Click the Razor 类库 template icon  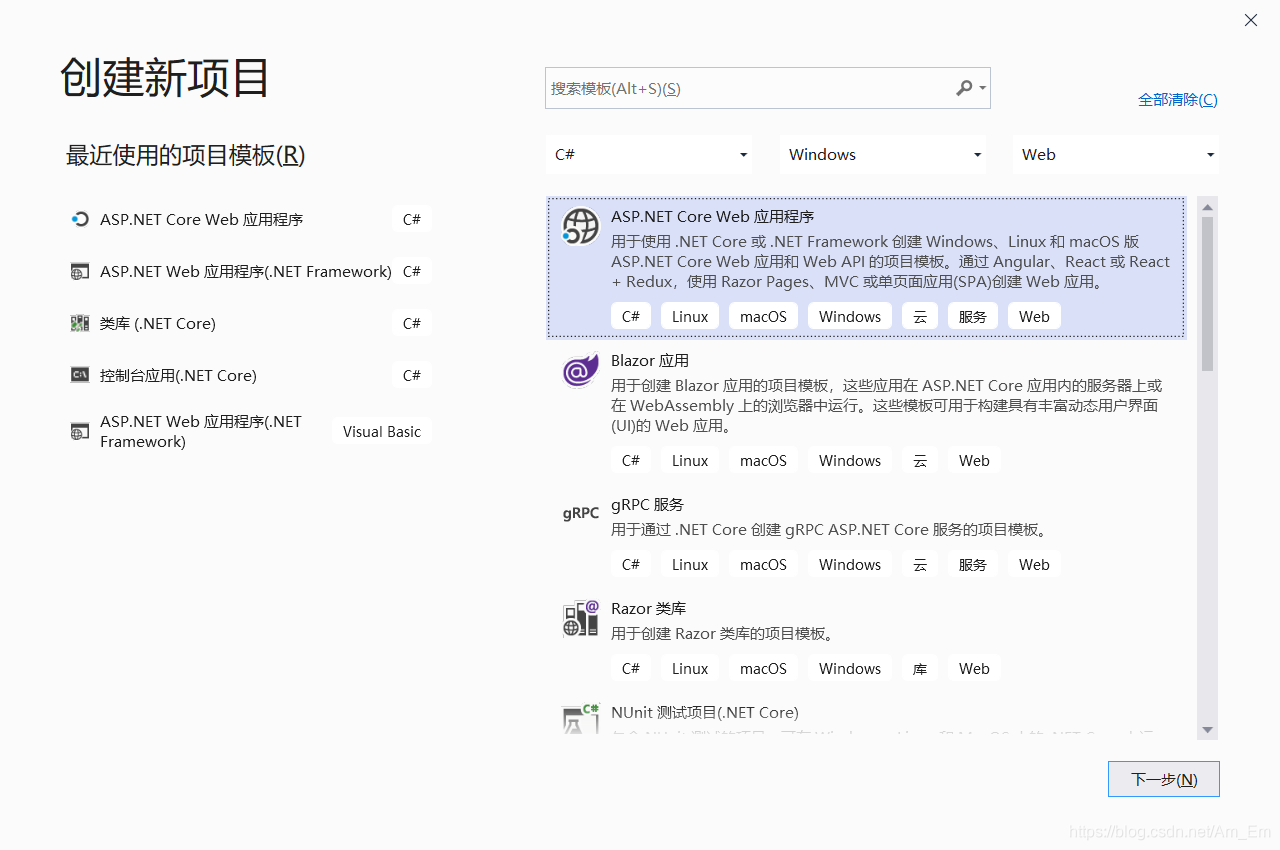click(580, 617)
